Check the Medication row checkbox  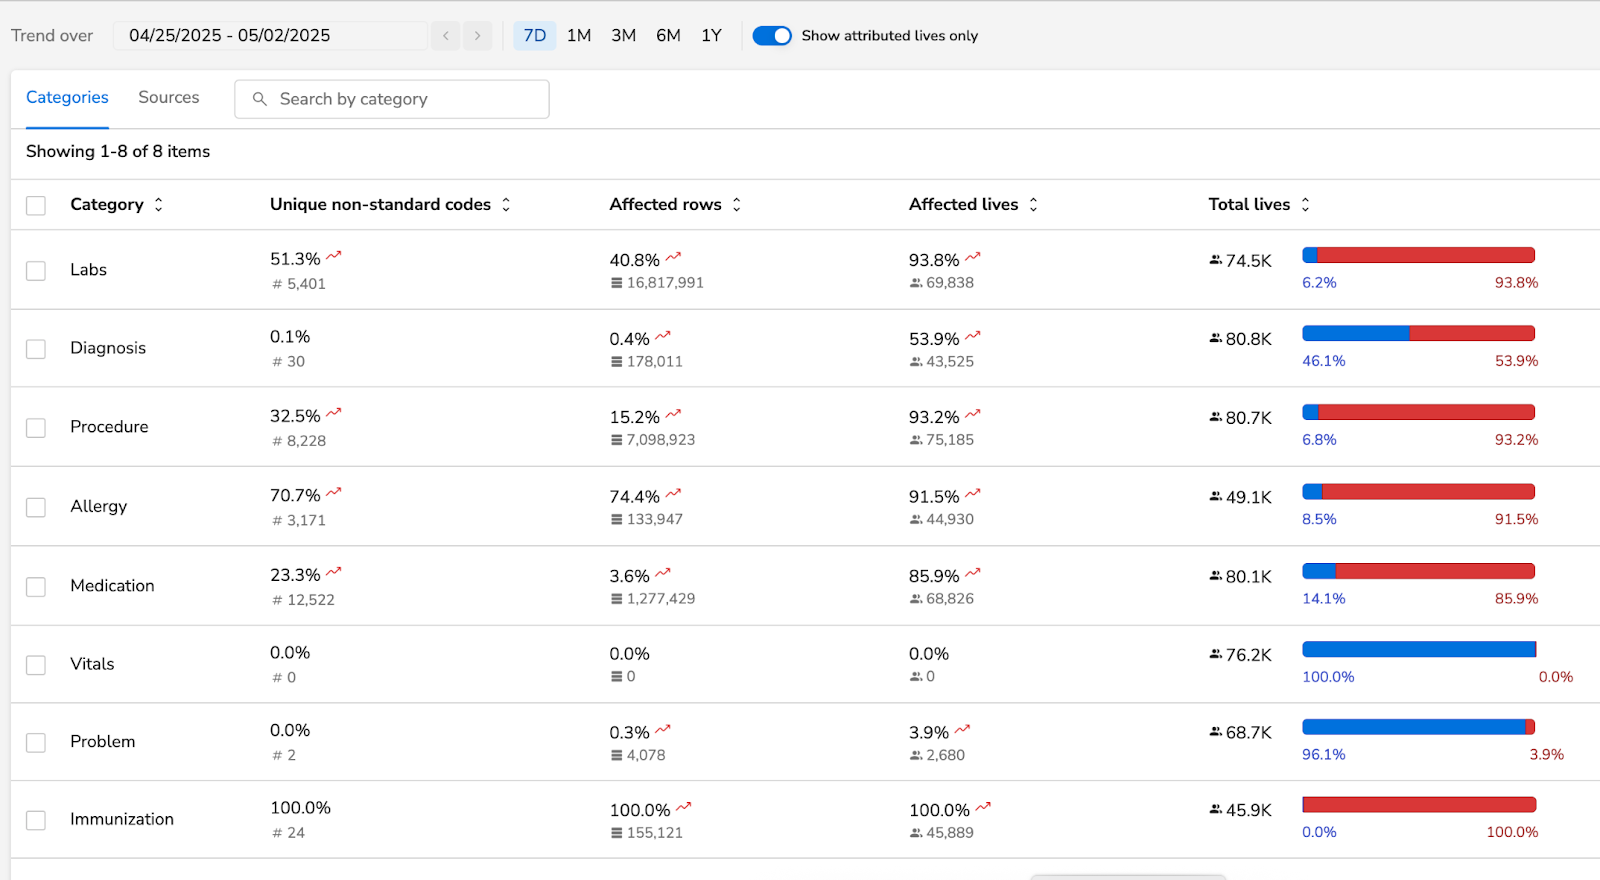pos(36,587)
